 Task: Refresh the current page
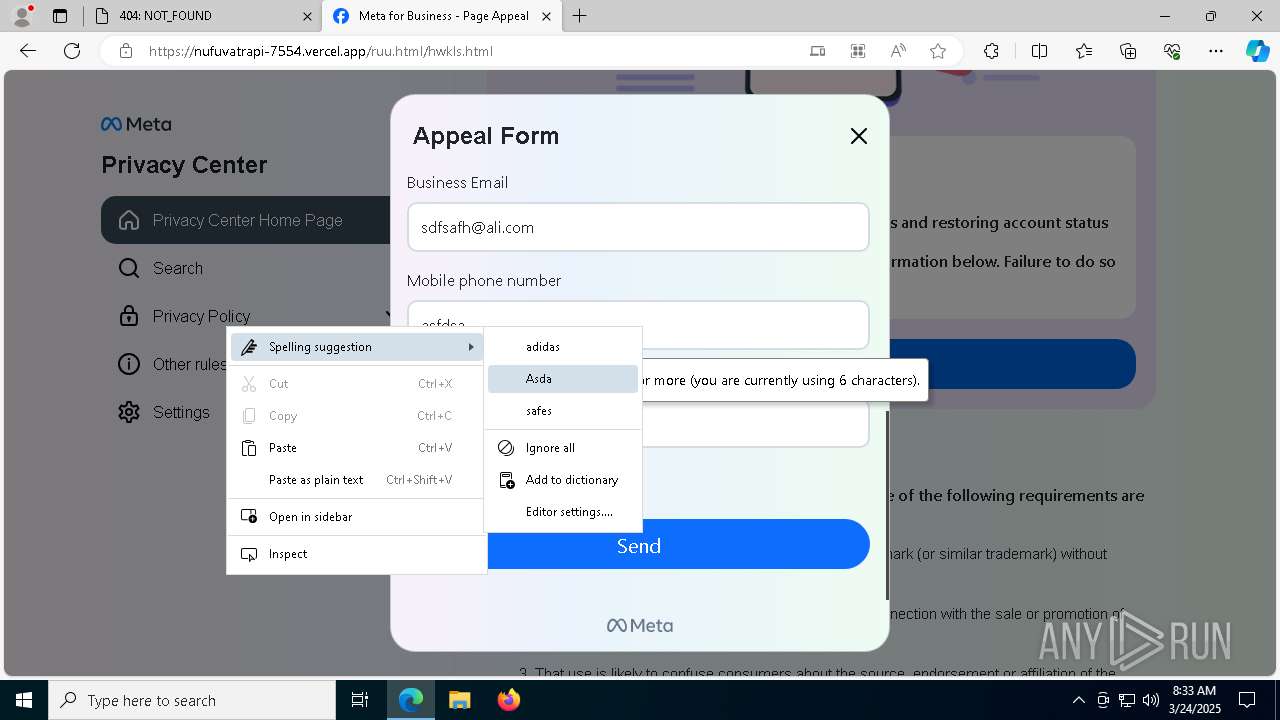[x=72, y=51]
